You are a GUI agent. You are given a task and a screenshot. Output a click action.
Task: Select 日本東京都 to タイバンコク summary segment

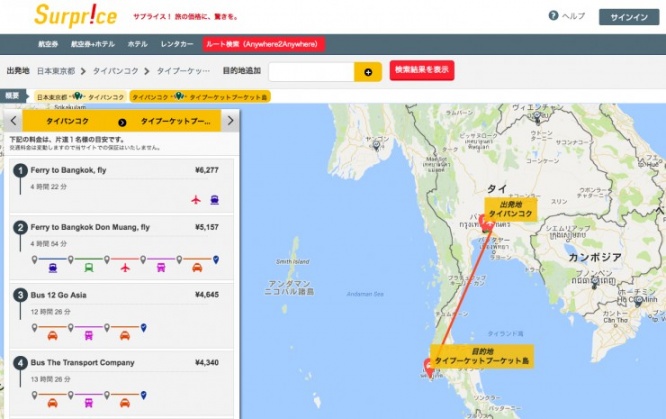point(80,97)
